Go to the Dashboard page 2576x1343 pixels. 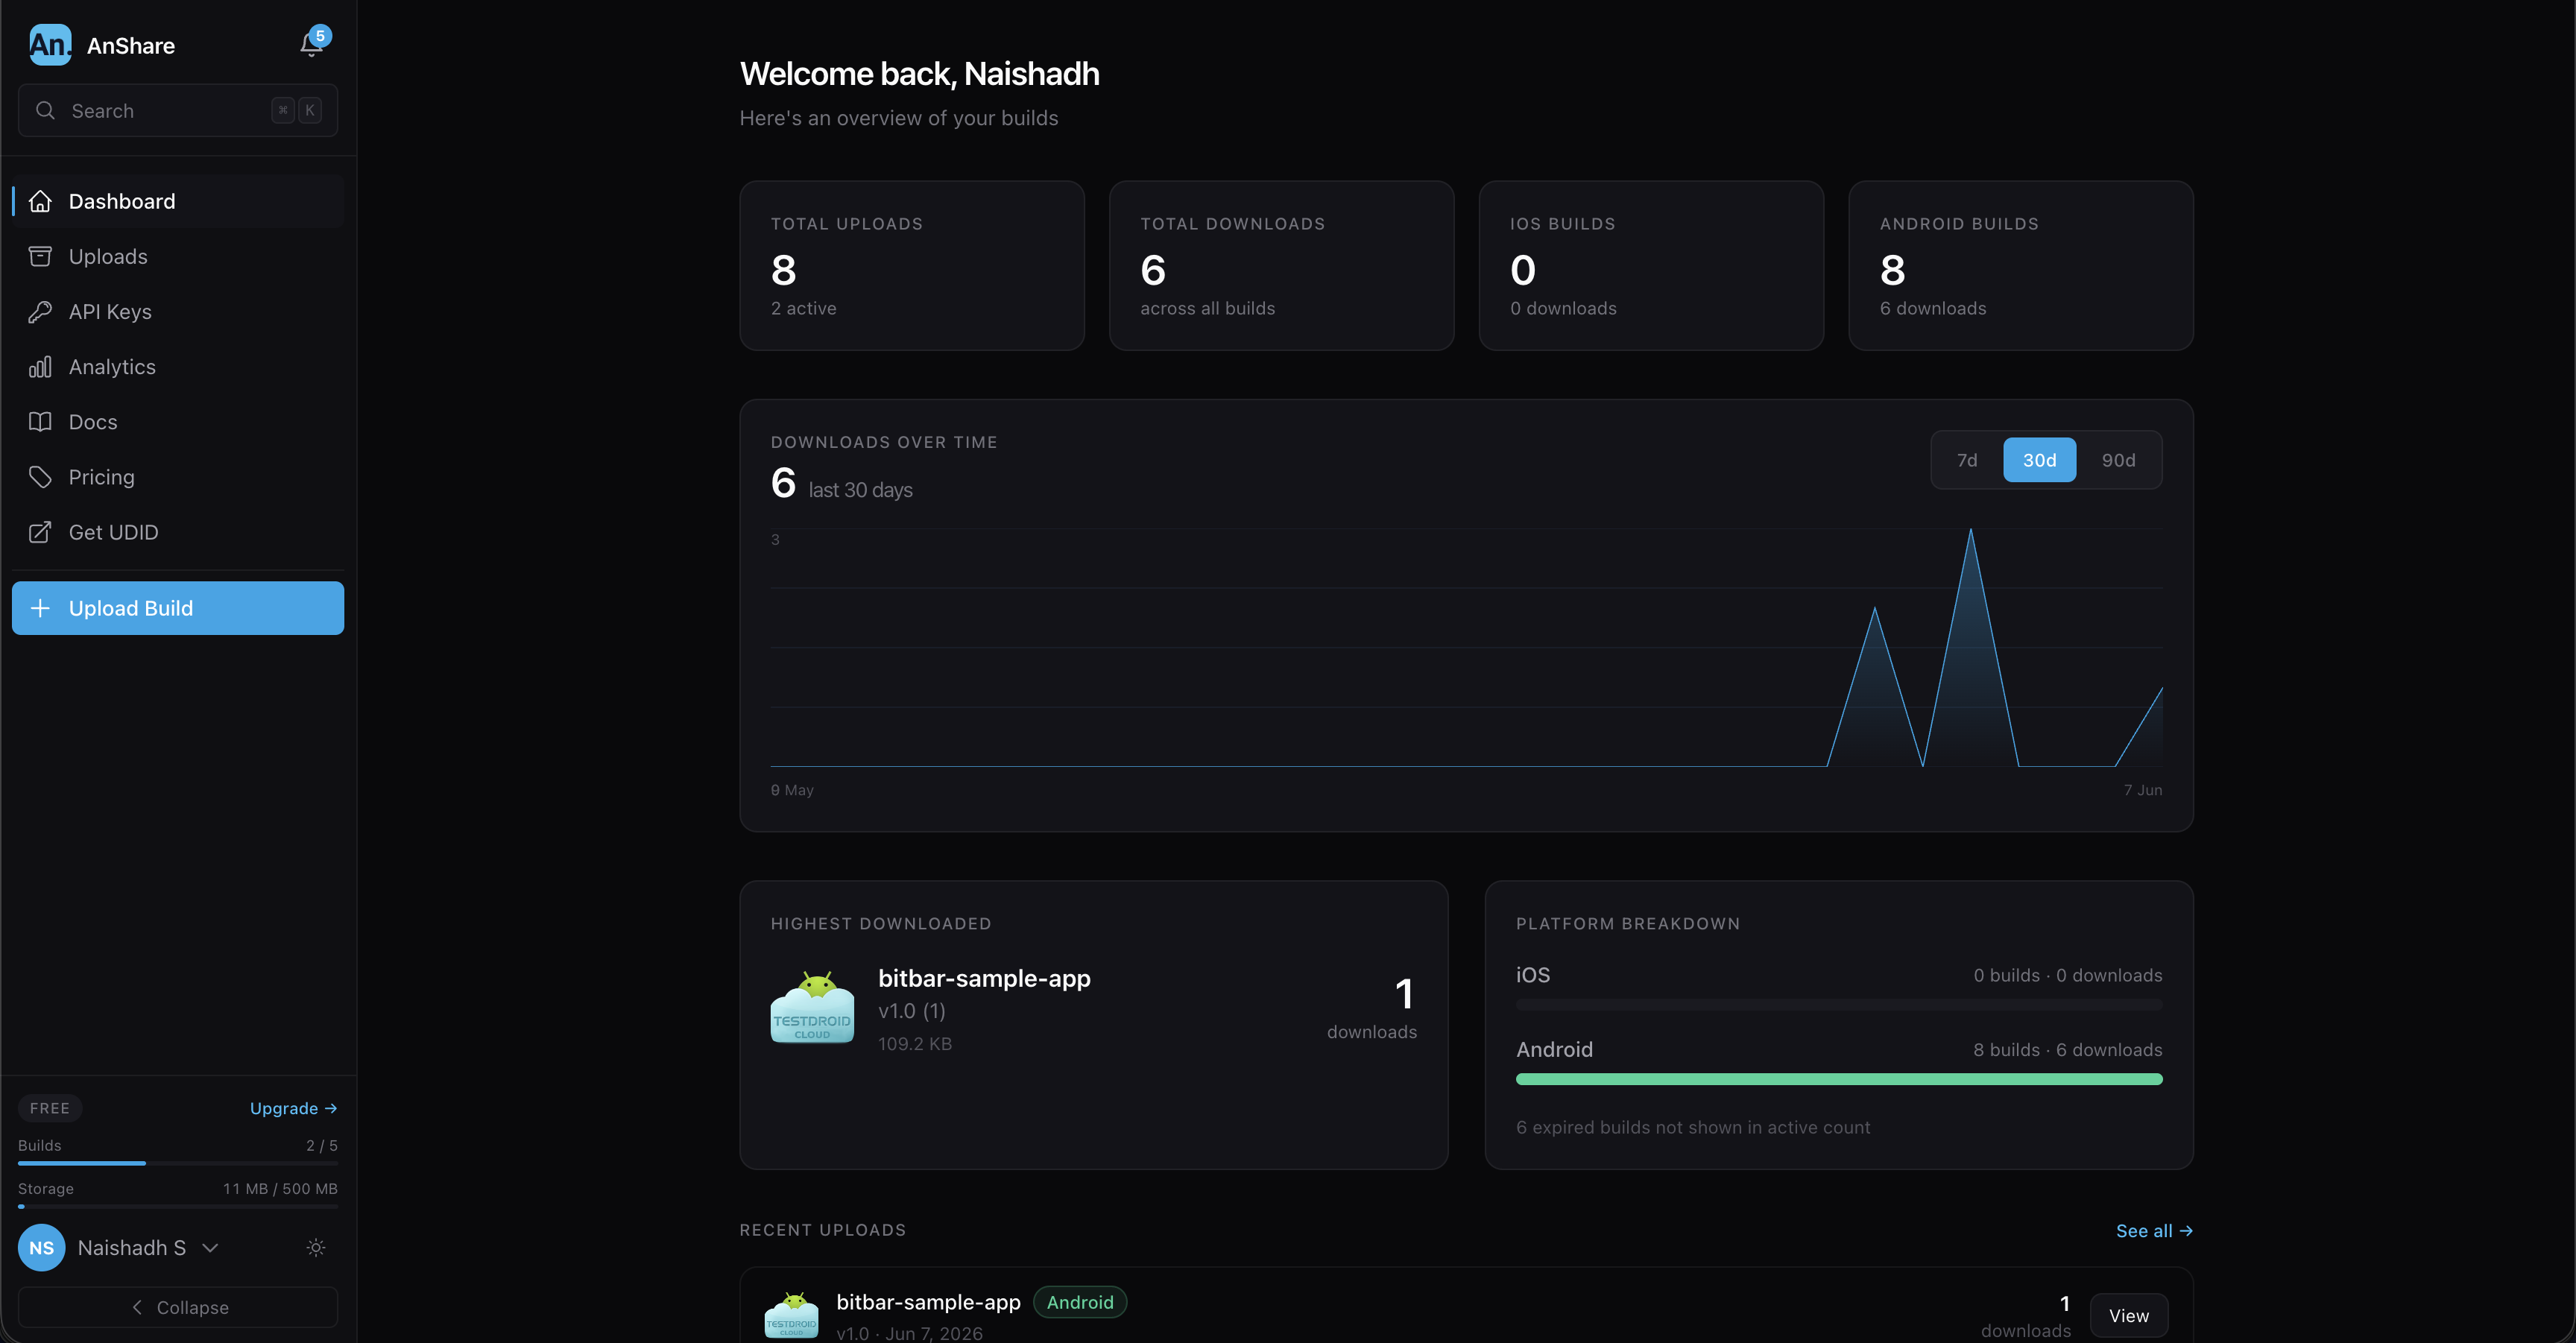pos(178,201)
